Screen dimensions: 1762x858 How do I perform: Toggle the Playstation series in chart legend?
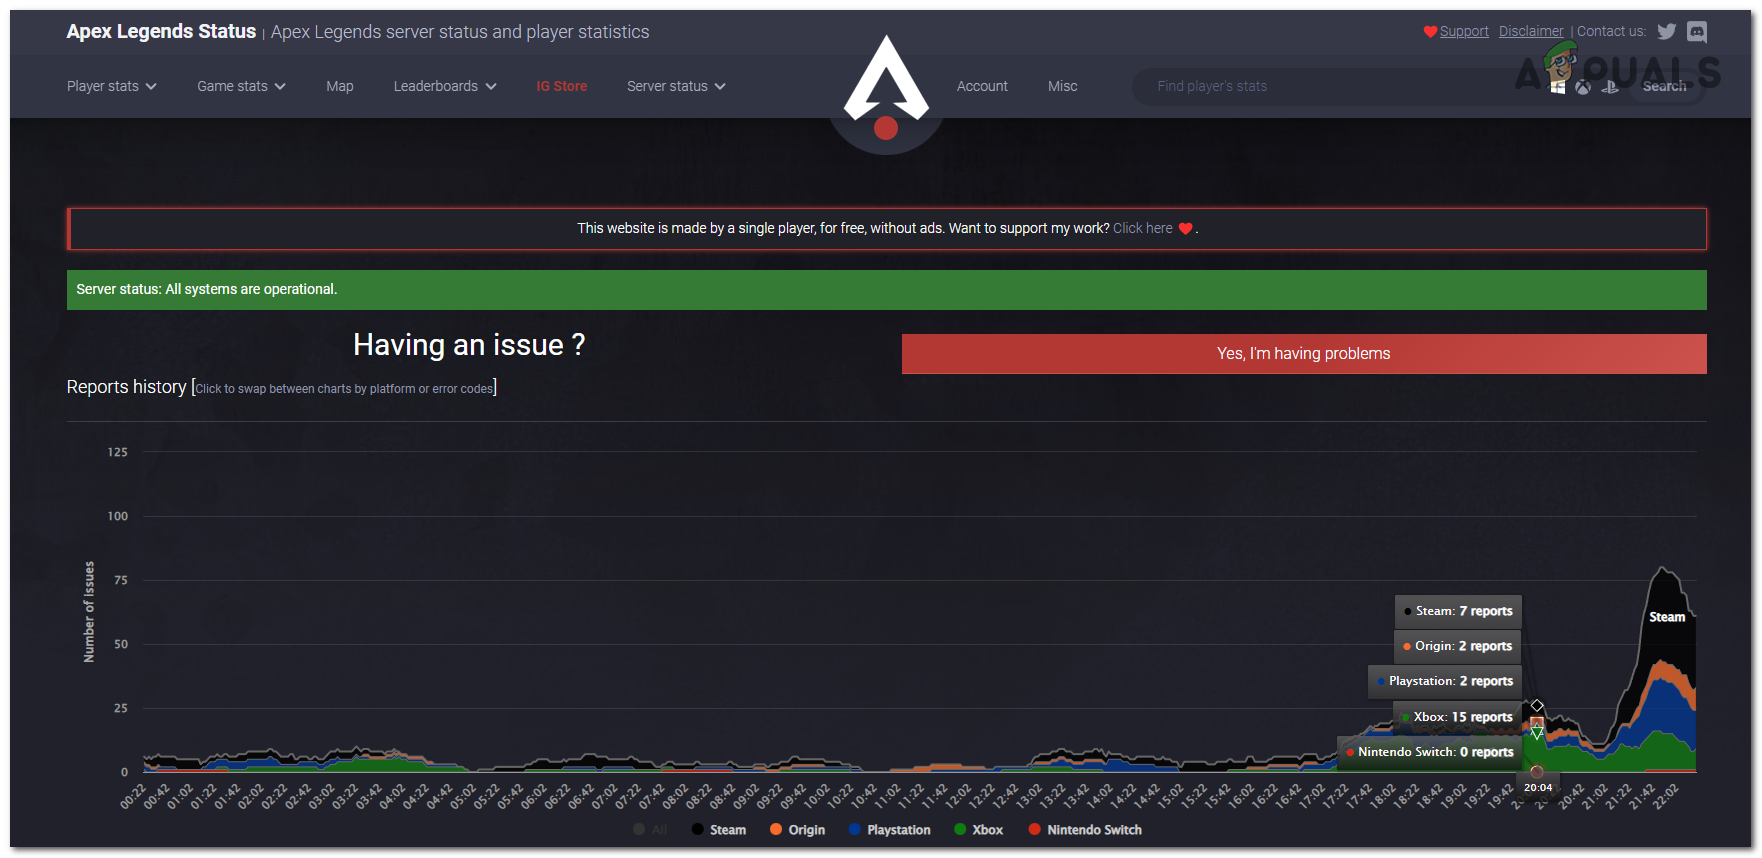(x=889, y=830)
